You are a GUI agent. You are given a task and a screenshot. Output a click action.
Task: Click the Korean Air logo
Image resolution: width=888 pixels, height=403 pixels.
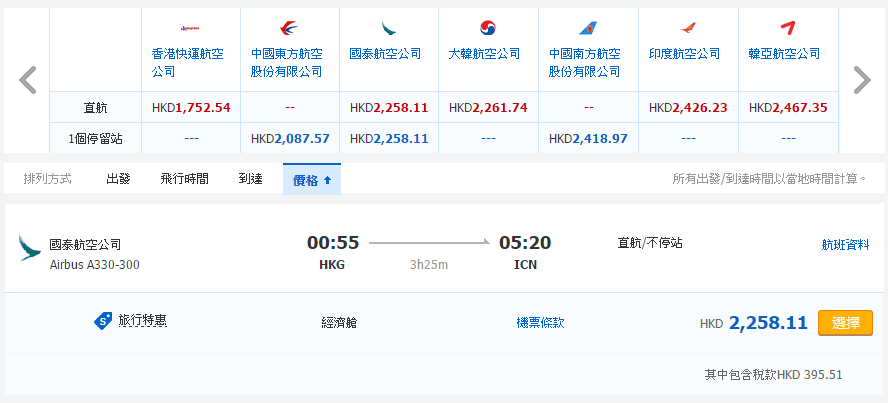[x=488, y=28]
